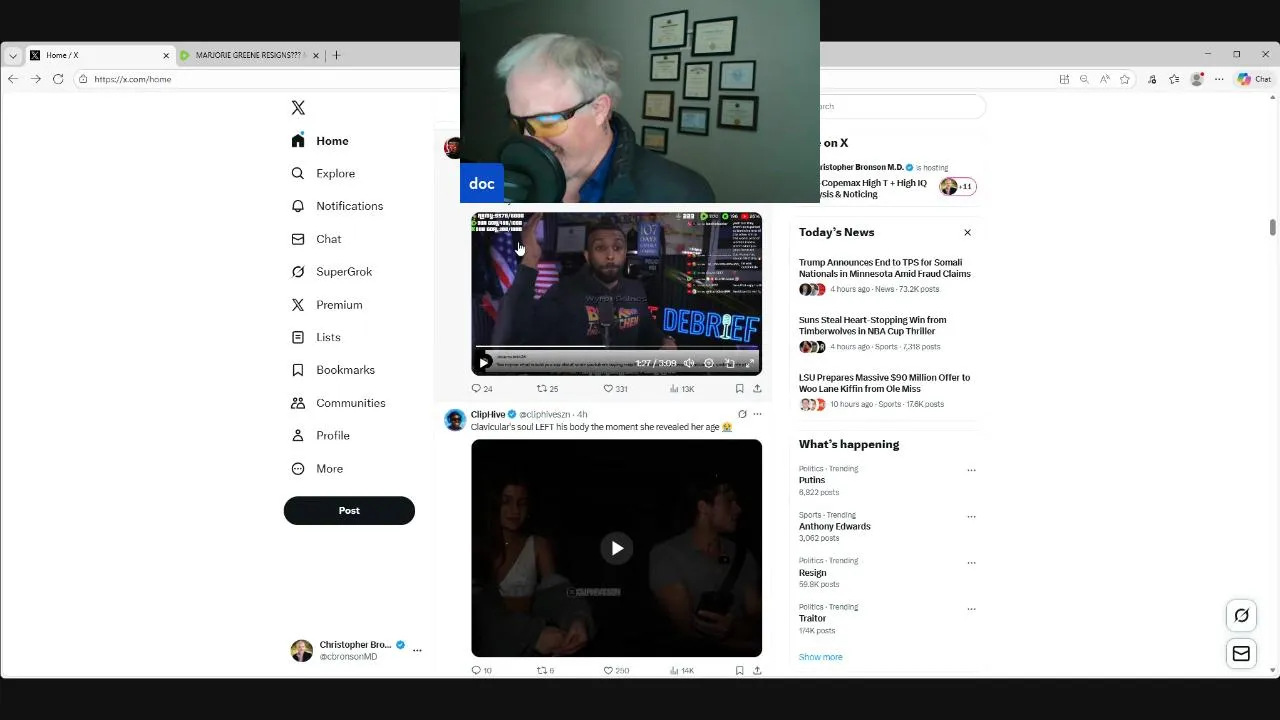Toggle fullscreen on the Debrief video

[750, 363]
